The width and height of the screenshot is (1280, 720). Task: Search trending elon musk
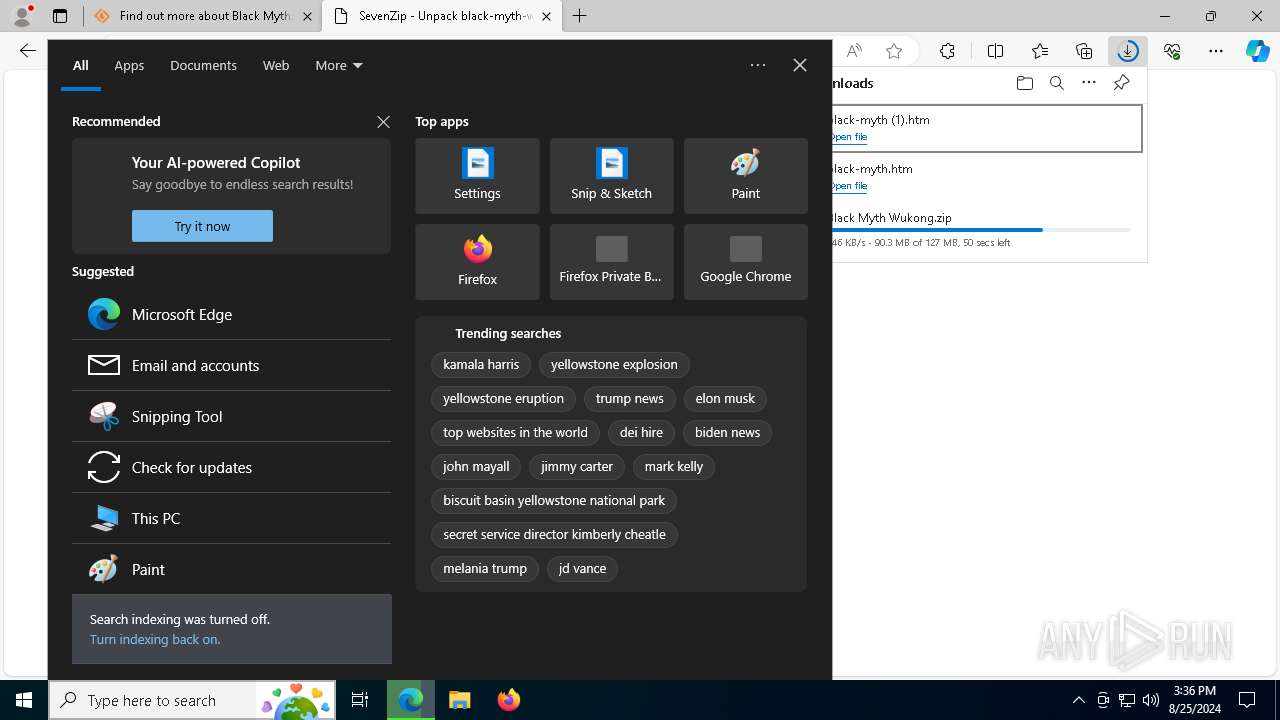(x=725, y=399)
